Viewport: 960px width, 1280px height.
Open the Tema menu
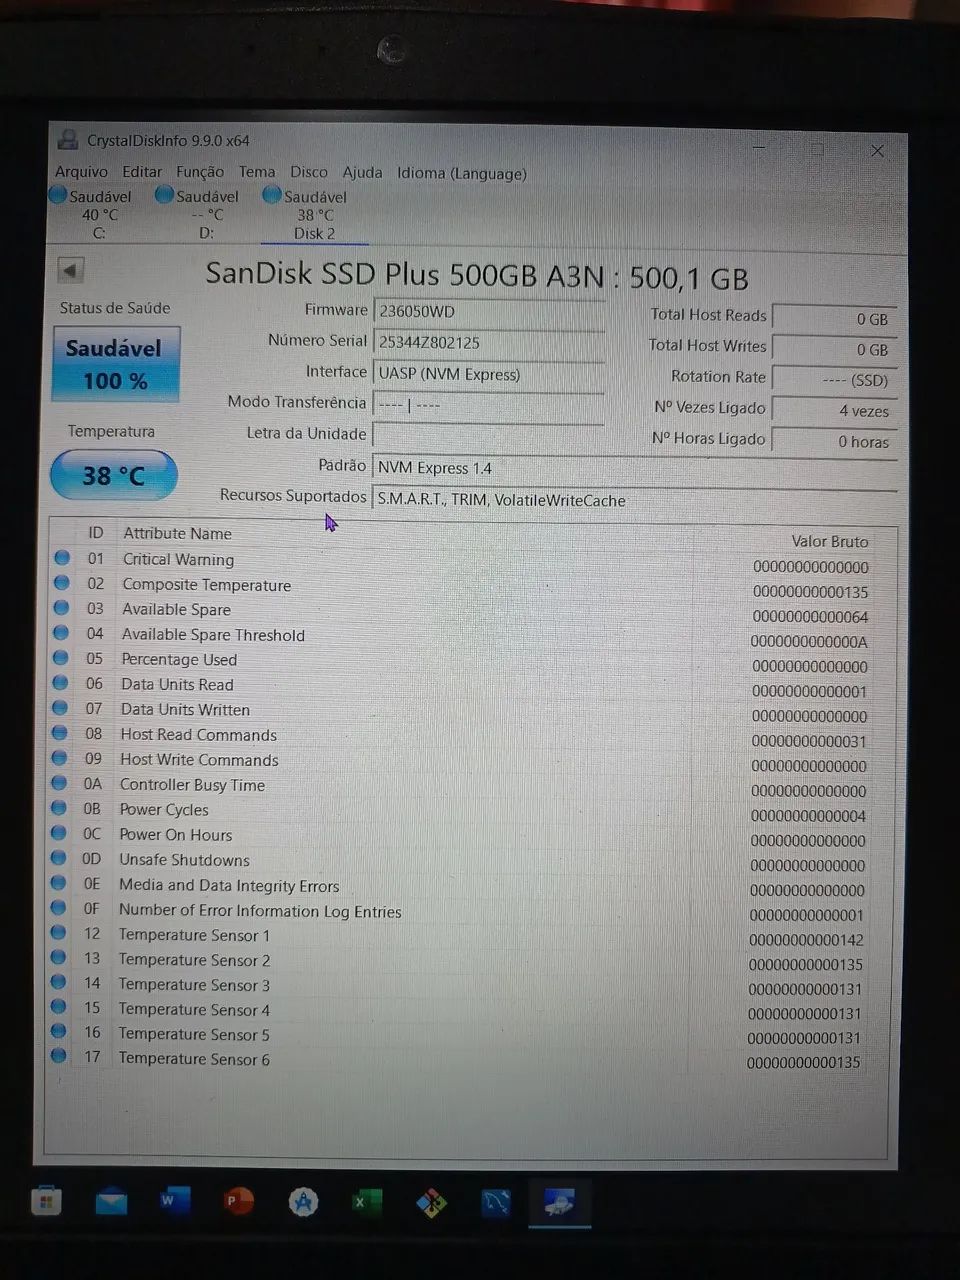click(x=257, y=172)
